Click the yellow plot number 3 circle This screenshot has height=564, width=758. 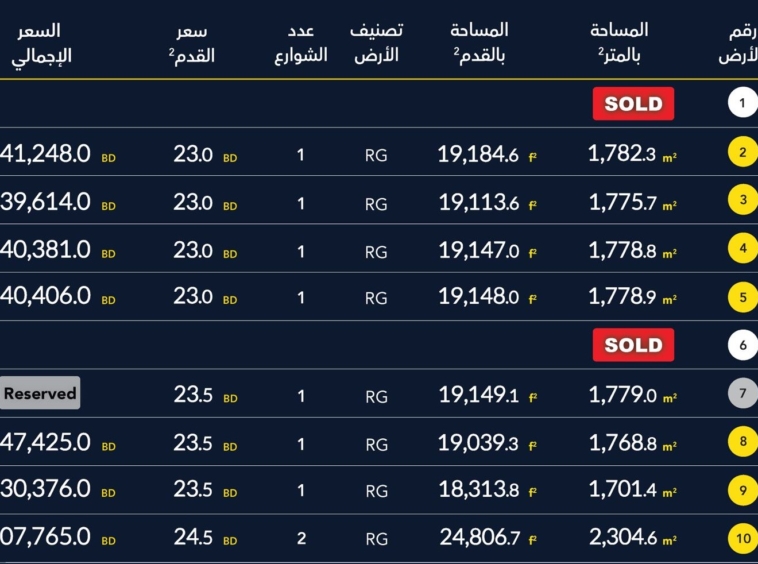(x=743, y=200)
